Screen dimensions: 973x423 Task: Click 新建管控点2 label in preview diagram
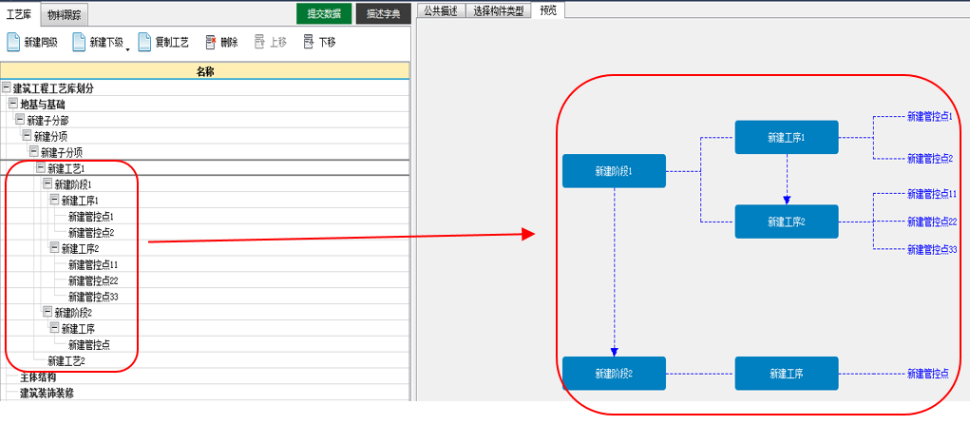(930, 158)
